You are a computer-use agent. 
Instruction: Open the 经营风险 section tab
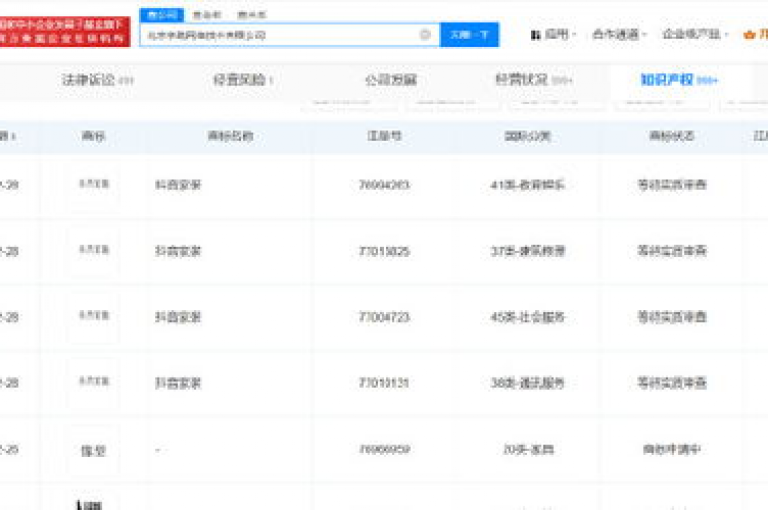coord(243,80)
